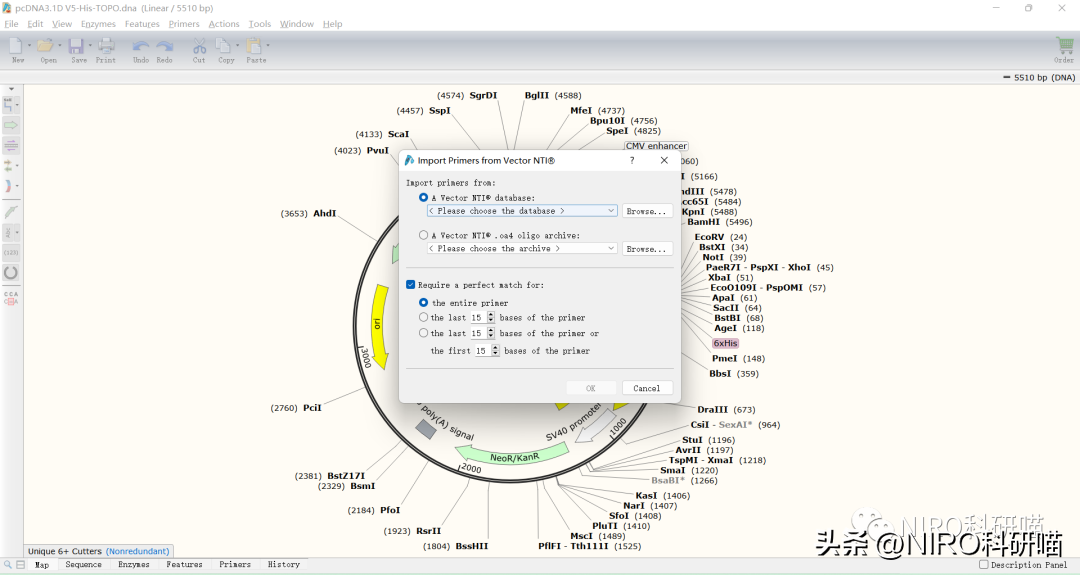
Task: Enable the Description Panel checkbox
Action: [x=984, y=565]
